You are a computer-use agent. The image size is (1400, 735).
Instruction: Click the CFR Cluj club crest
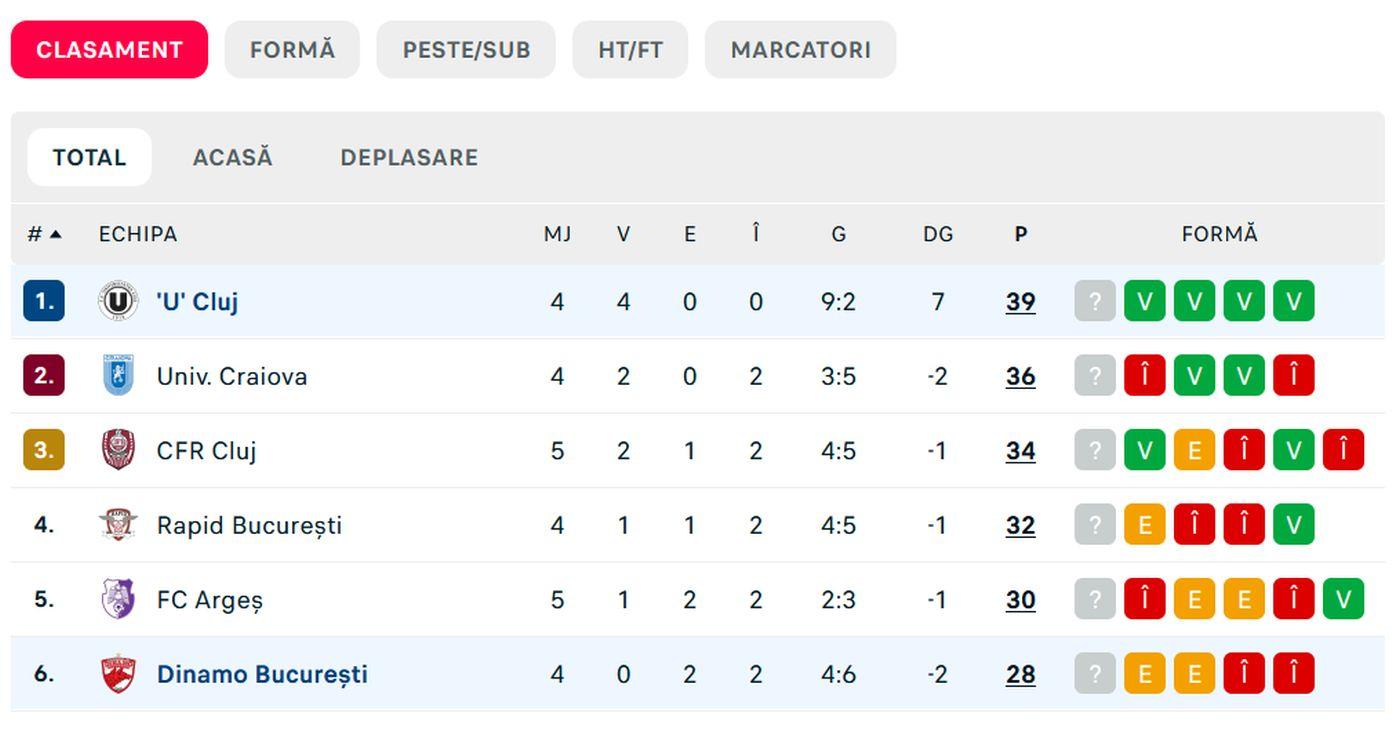click(x=118, y=450)
